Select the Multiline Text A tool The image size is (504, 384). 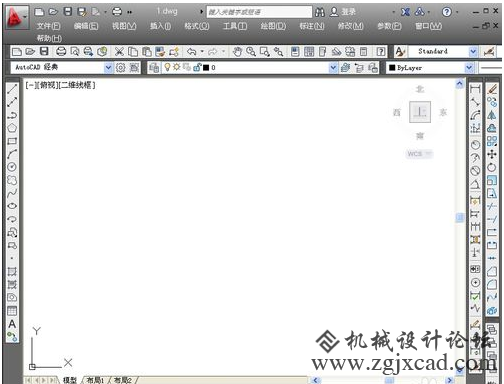[12, 324]
